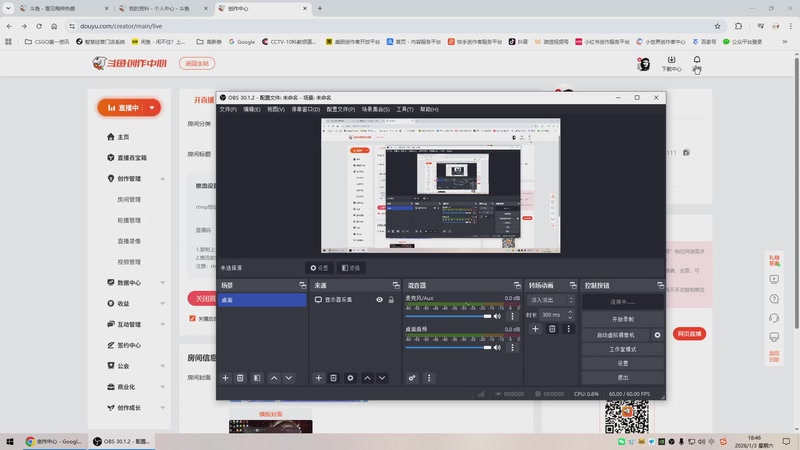
Task: Toggle 开始录制 recording button
Action: click(x=622, y=319)
